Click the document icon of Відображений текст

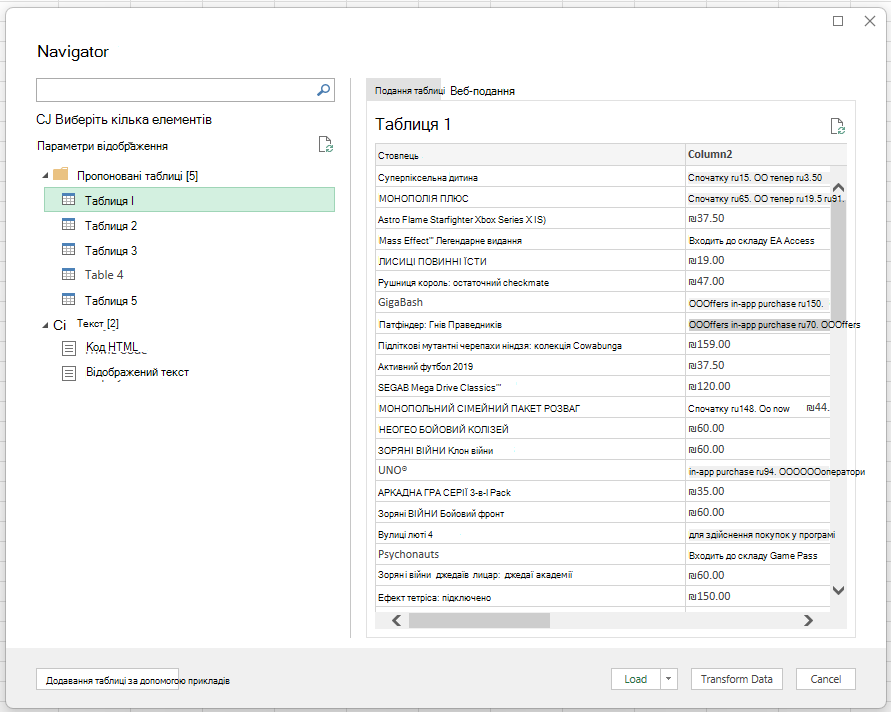pos(69,373)
